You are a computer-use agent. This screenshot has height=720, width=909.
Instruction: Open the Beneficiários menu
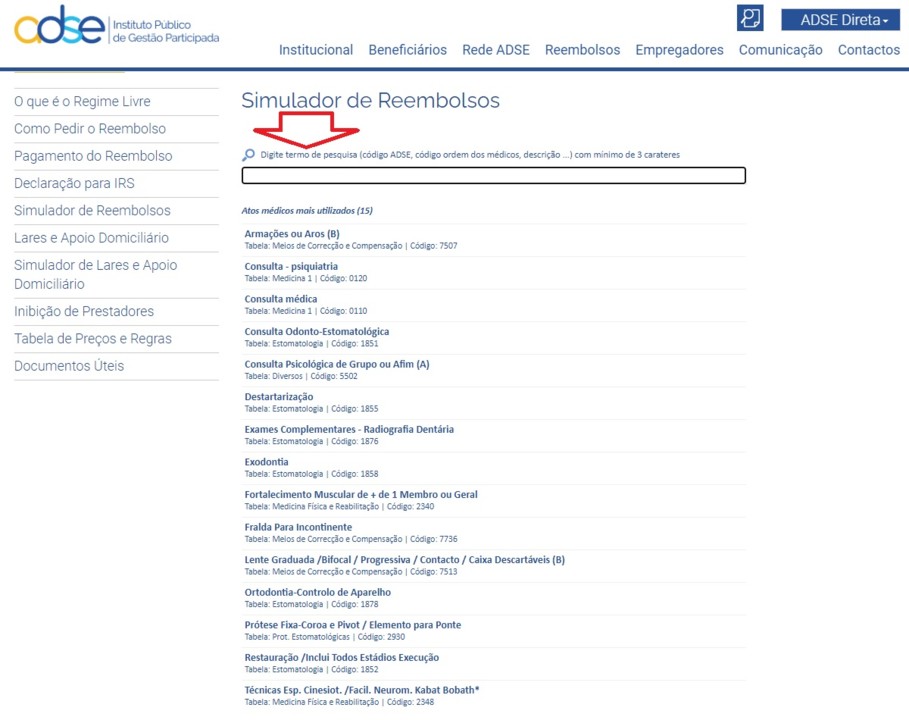click(x=407, y=50)
